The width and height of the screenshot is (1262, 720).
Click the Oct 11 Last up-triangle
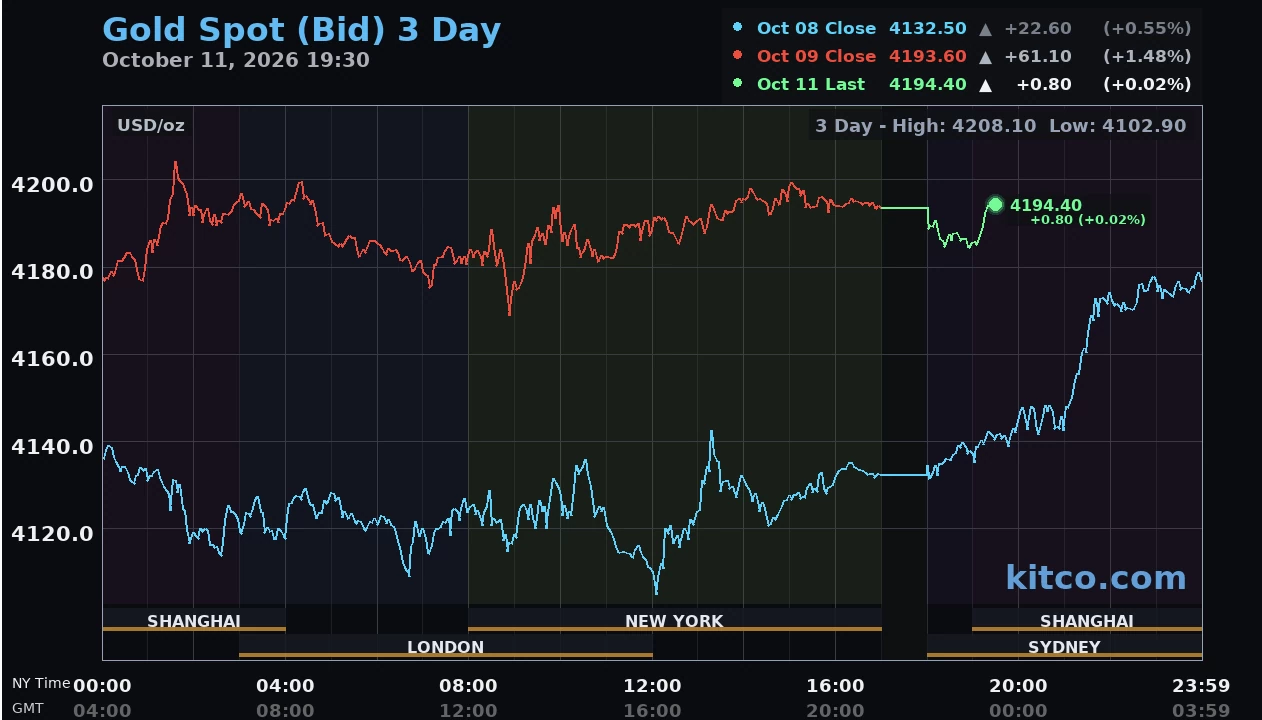click(985, 85)
